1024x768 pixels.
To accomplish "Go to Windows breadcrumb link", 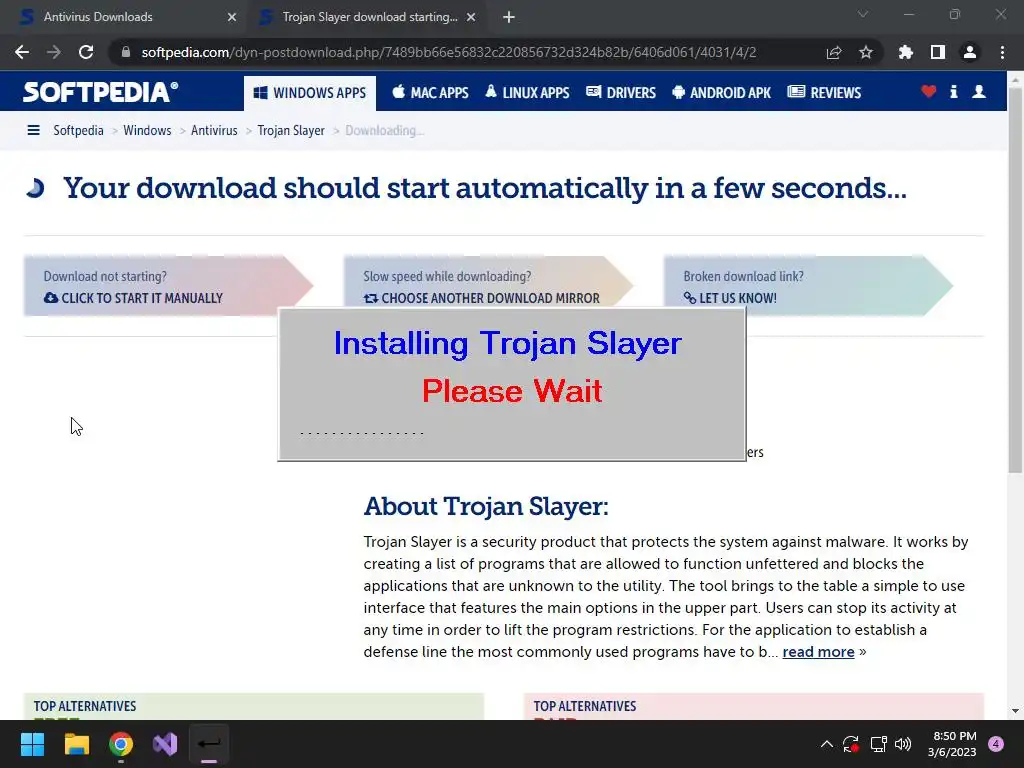I will (147, 131).
